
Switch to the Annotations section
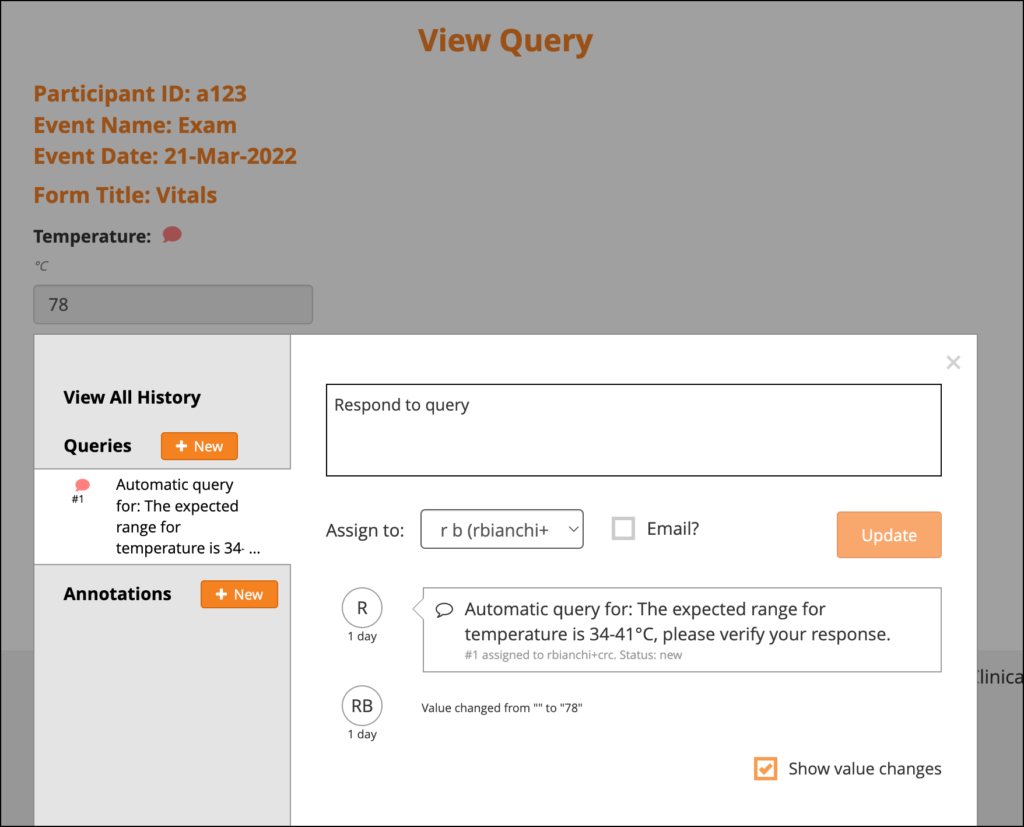(117, 593)
